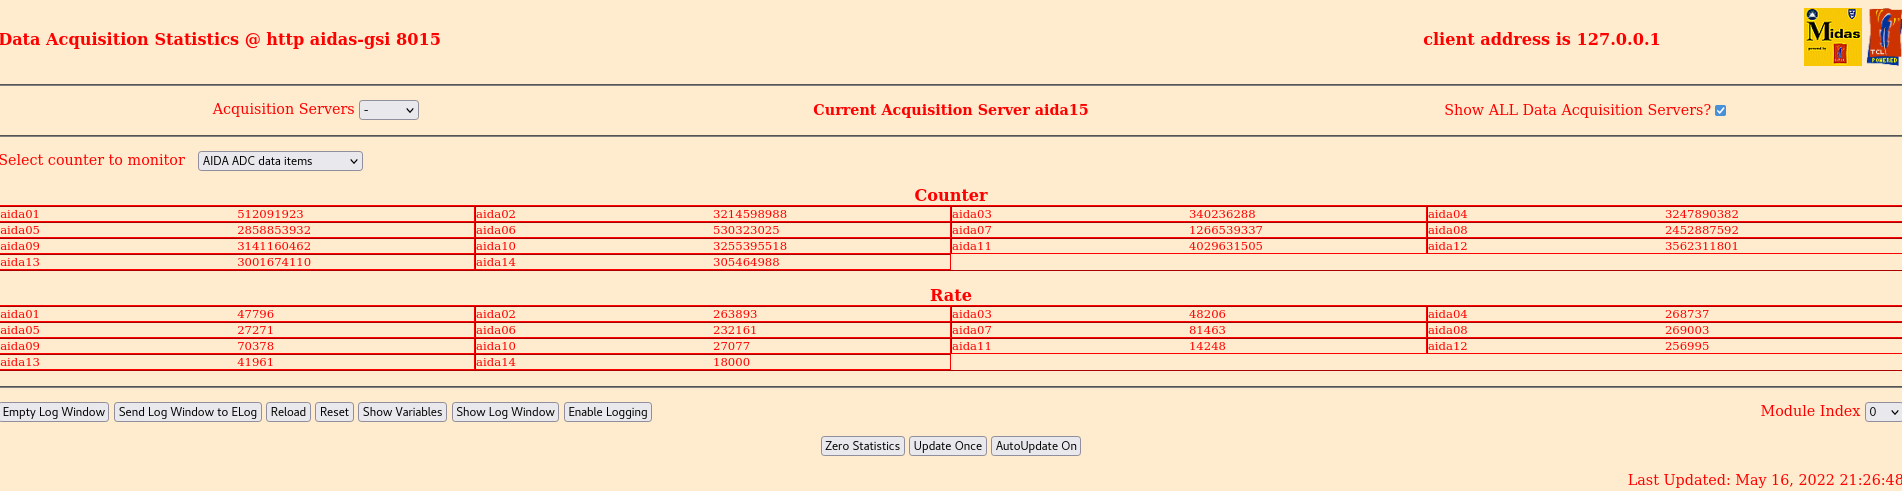Image resolution: width=1902 pixels, height=491 pixels.
Task: Click Current Acquisition Server aida15 text
Action: click(950, 110)
